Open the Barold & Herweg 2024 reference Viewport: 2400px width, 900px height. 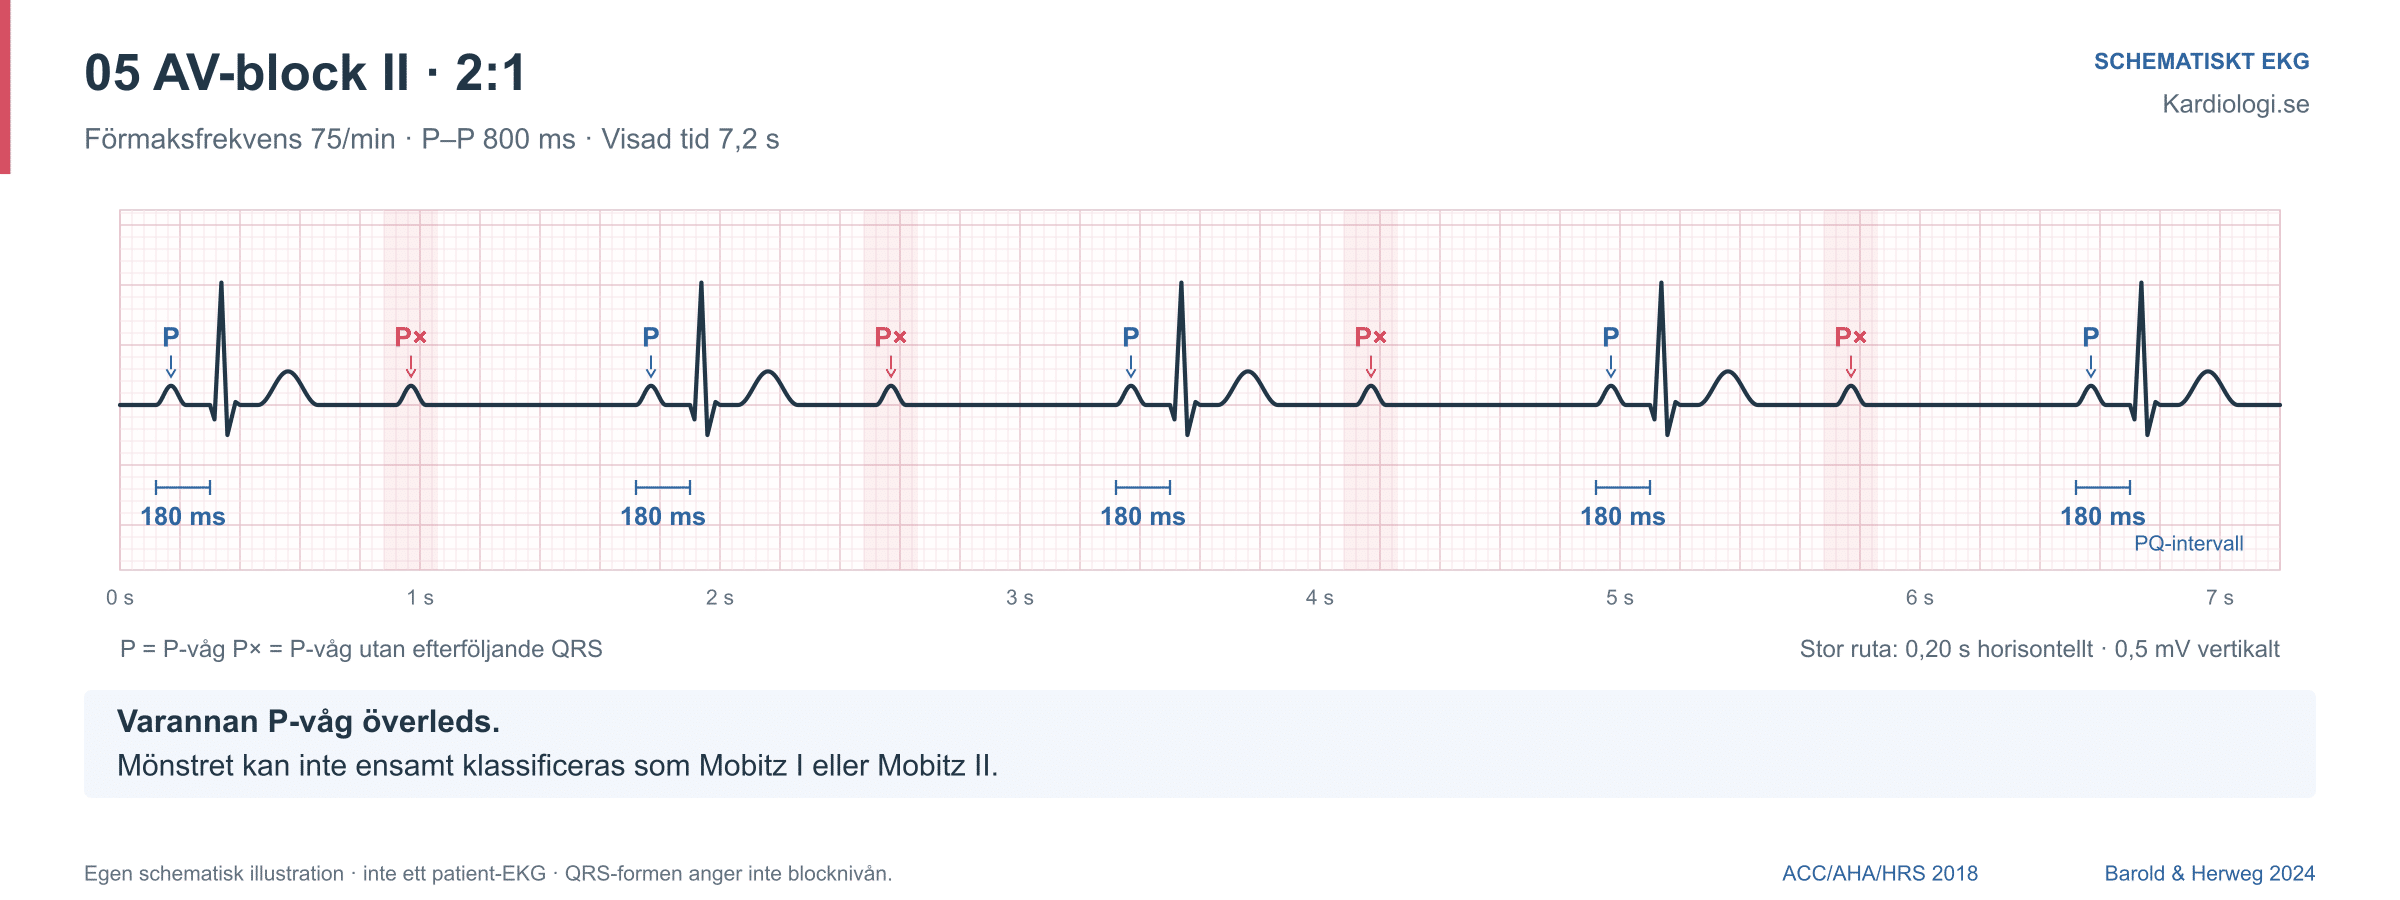(x=2210, y=873)
